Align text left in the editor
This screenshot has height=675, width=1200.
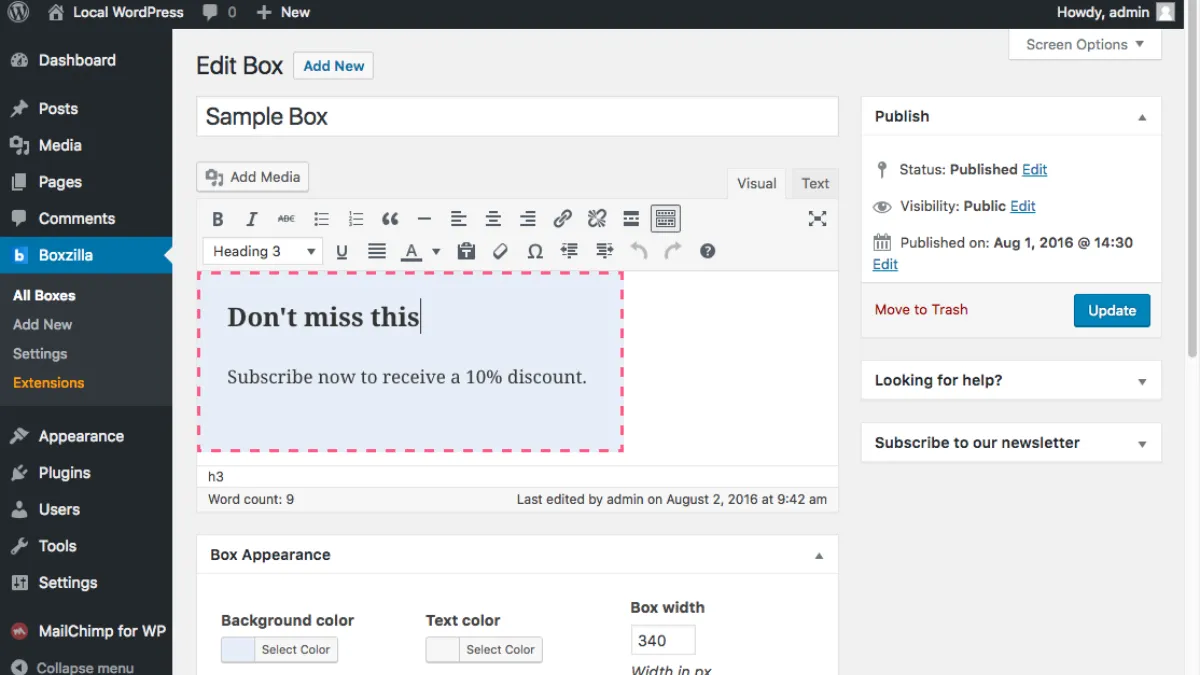pyautogui.click(x=459, y=219)
